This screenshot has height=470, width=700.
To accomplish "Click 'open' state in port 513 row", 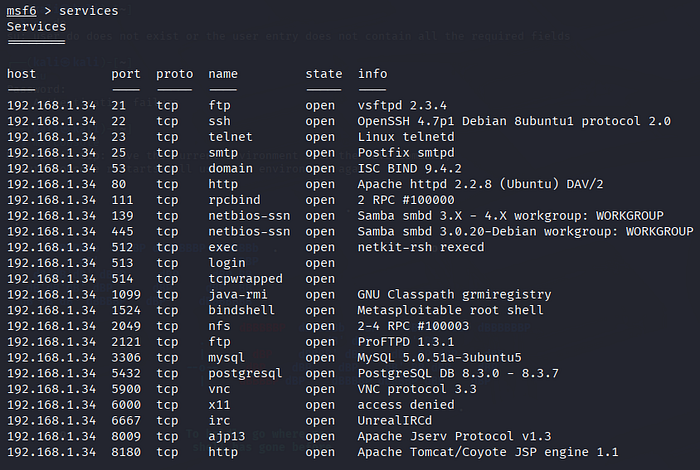I will coord(320,263).
